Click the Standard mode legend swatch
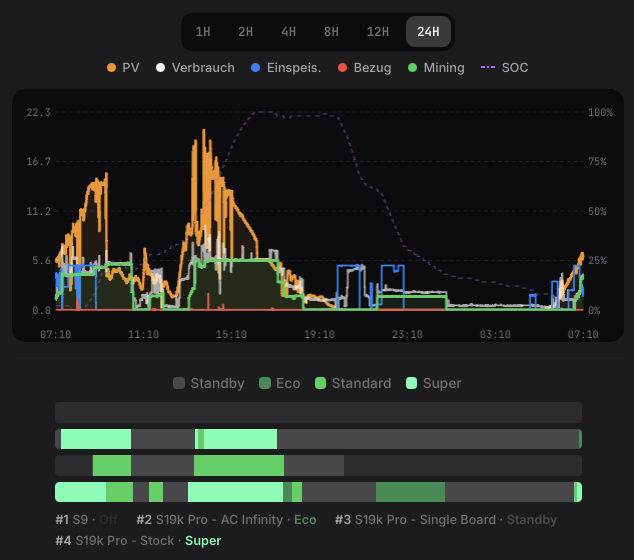 tap(320, 383)
